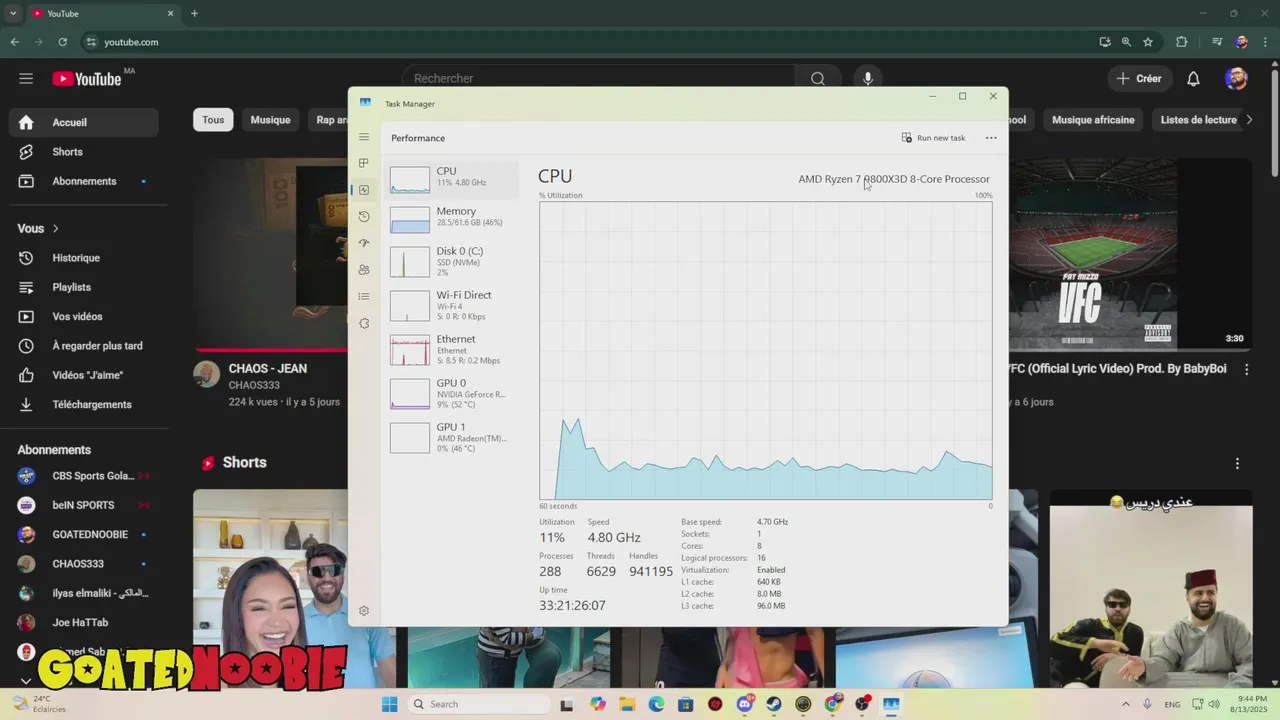
Task: Click the 4.80 GHz speed value
Action: (x=614, y=537)
